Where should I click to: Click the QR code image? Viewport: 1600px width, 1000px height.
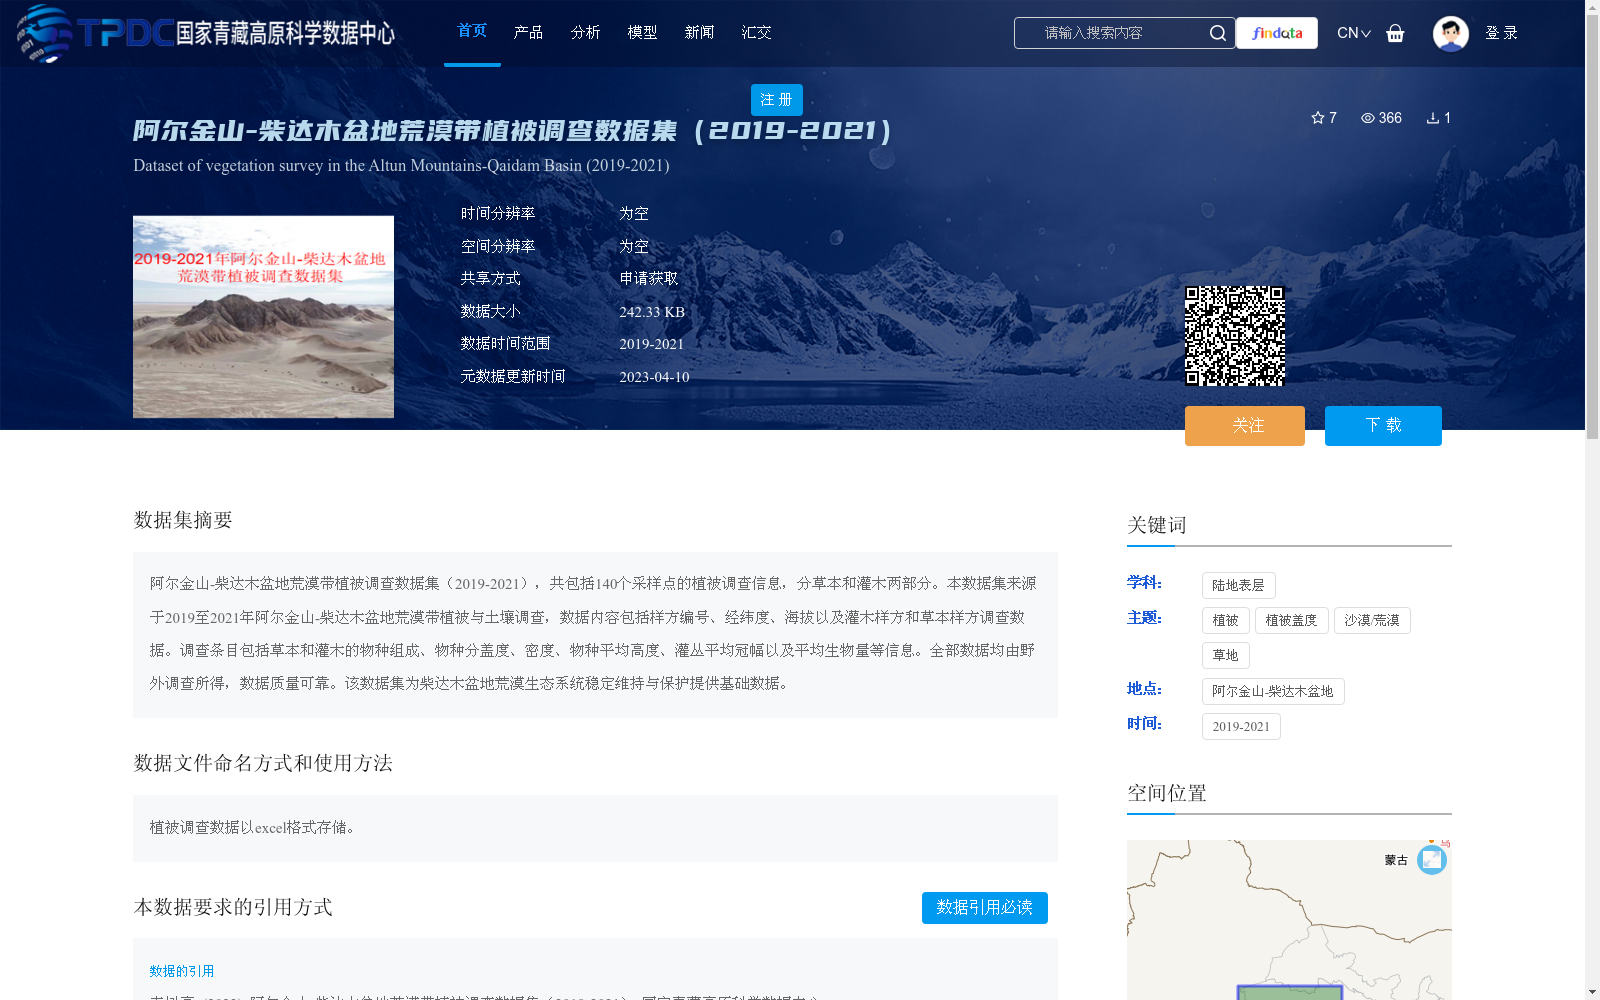point(1235,336)
